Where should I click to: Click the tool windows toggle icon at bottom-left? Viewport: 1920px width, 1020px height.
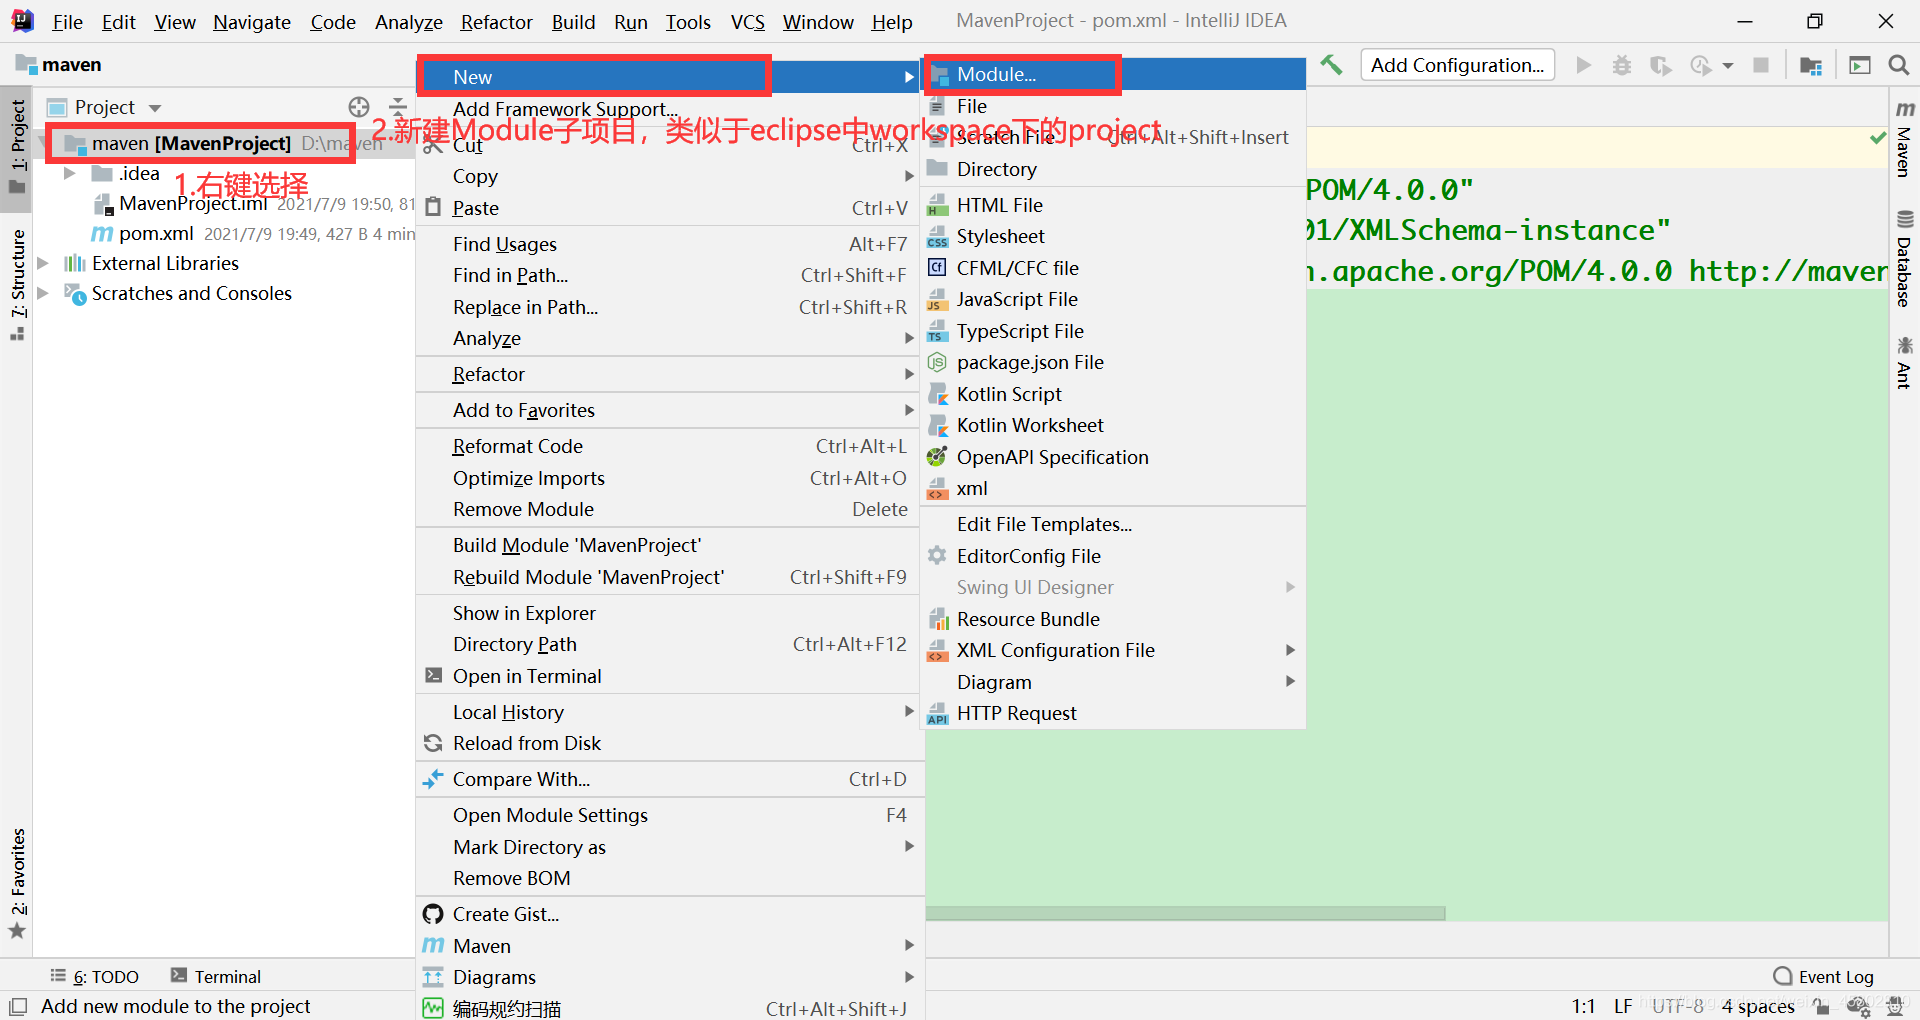click(x=18, y=1006)
